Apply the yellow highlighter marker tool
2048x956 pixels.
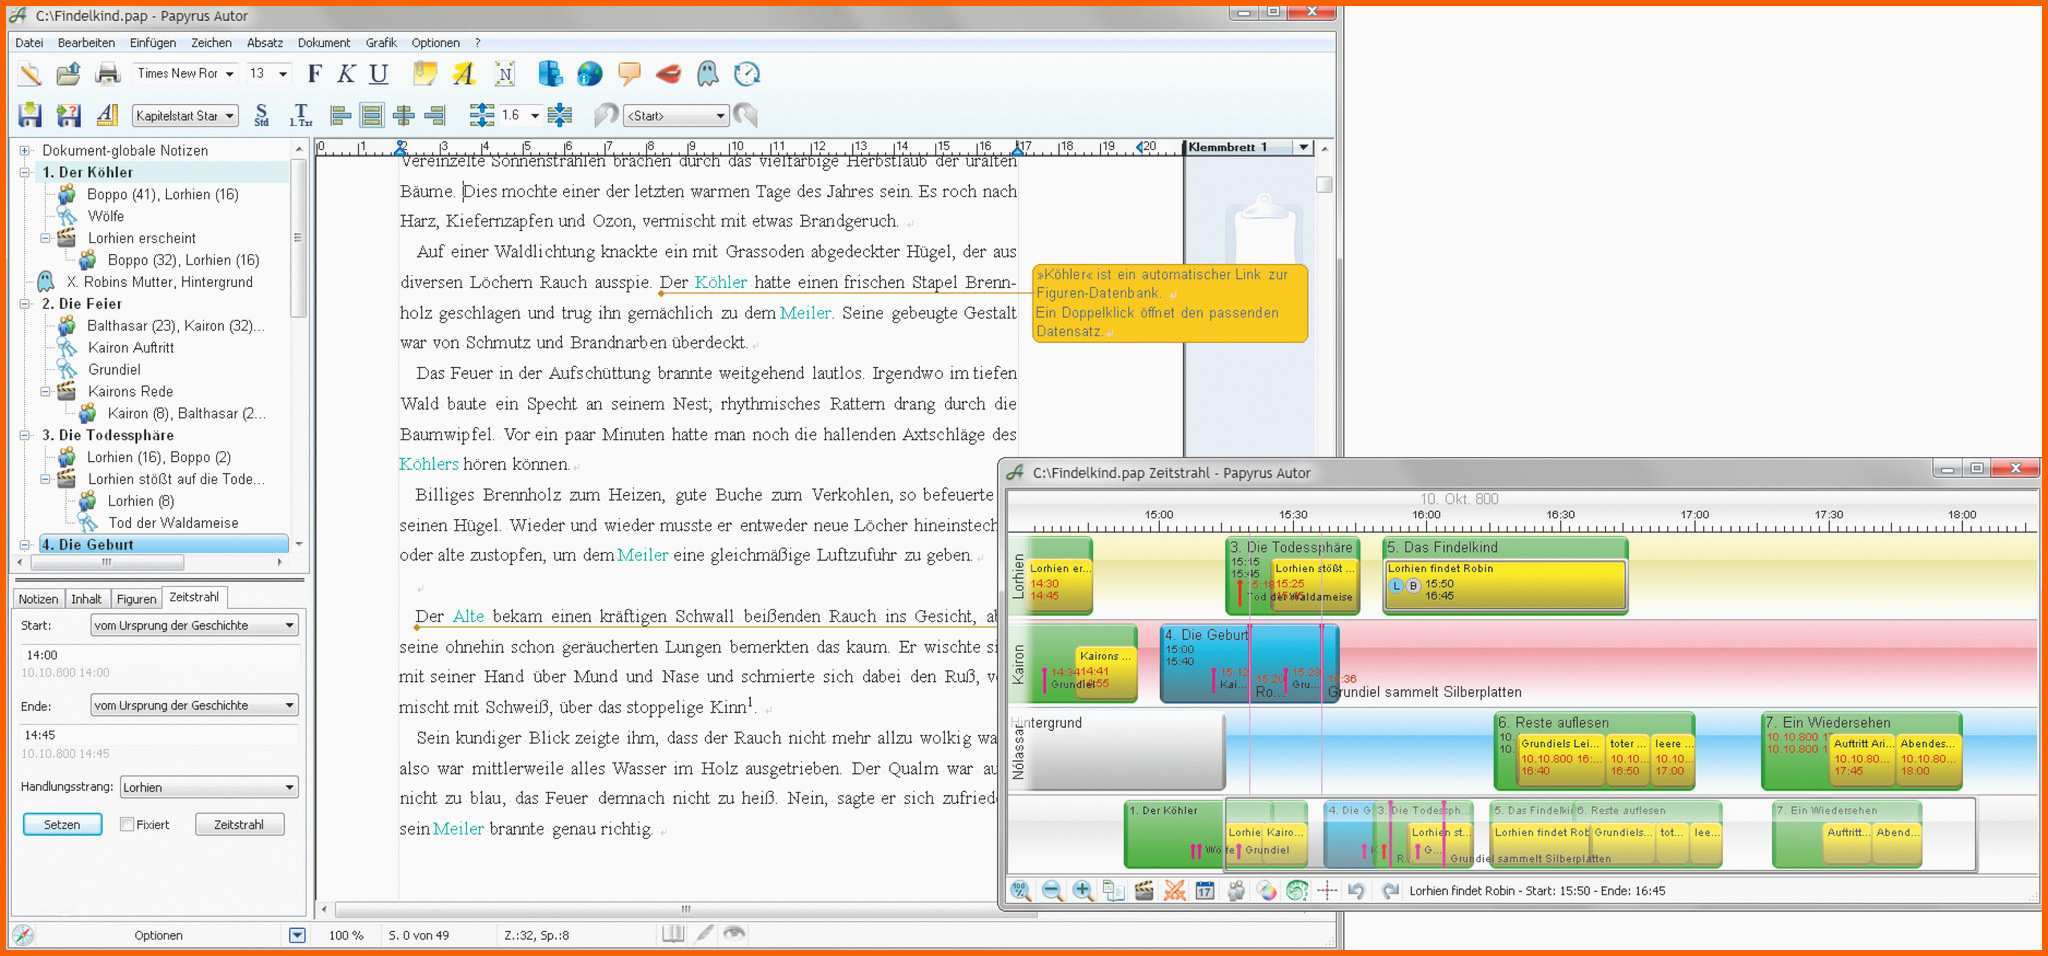[464, 74]
